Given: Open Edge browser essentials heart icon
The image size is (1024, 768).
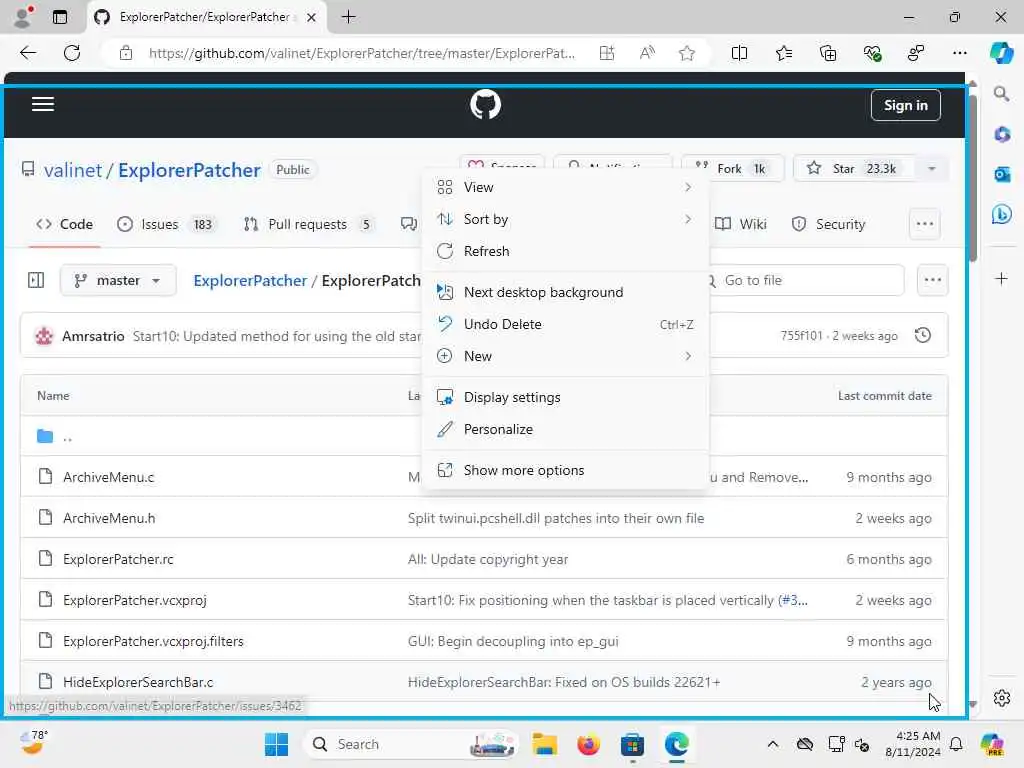Looking at the screenshot, I should 872,53.
